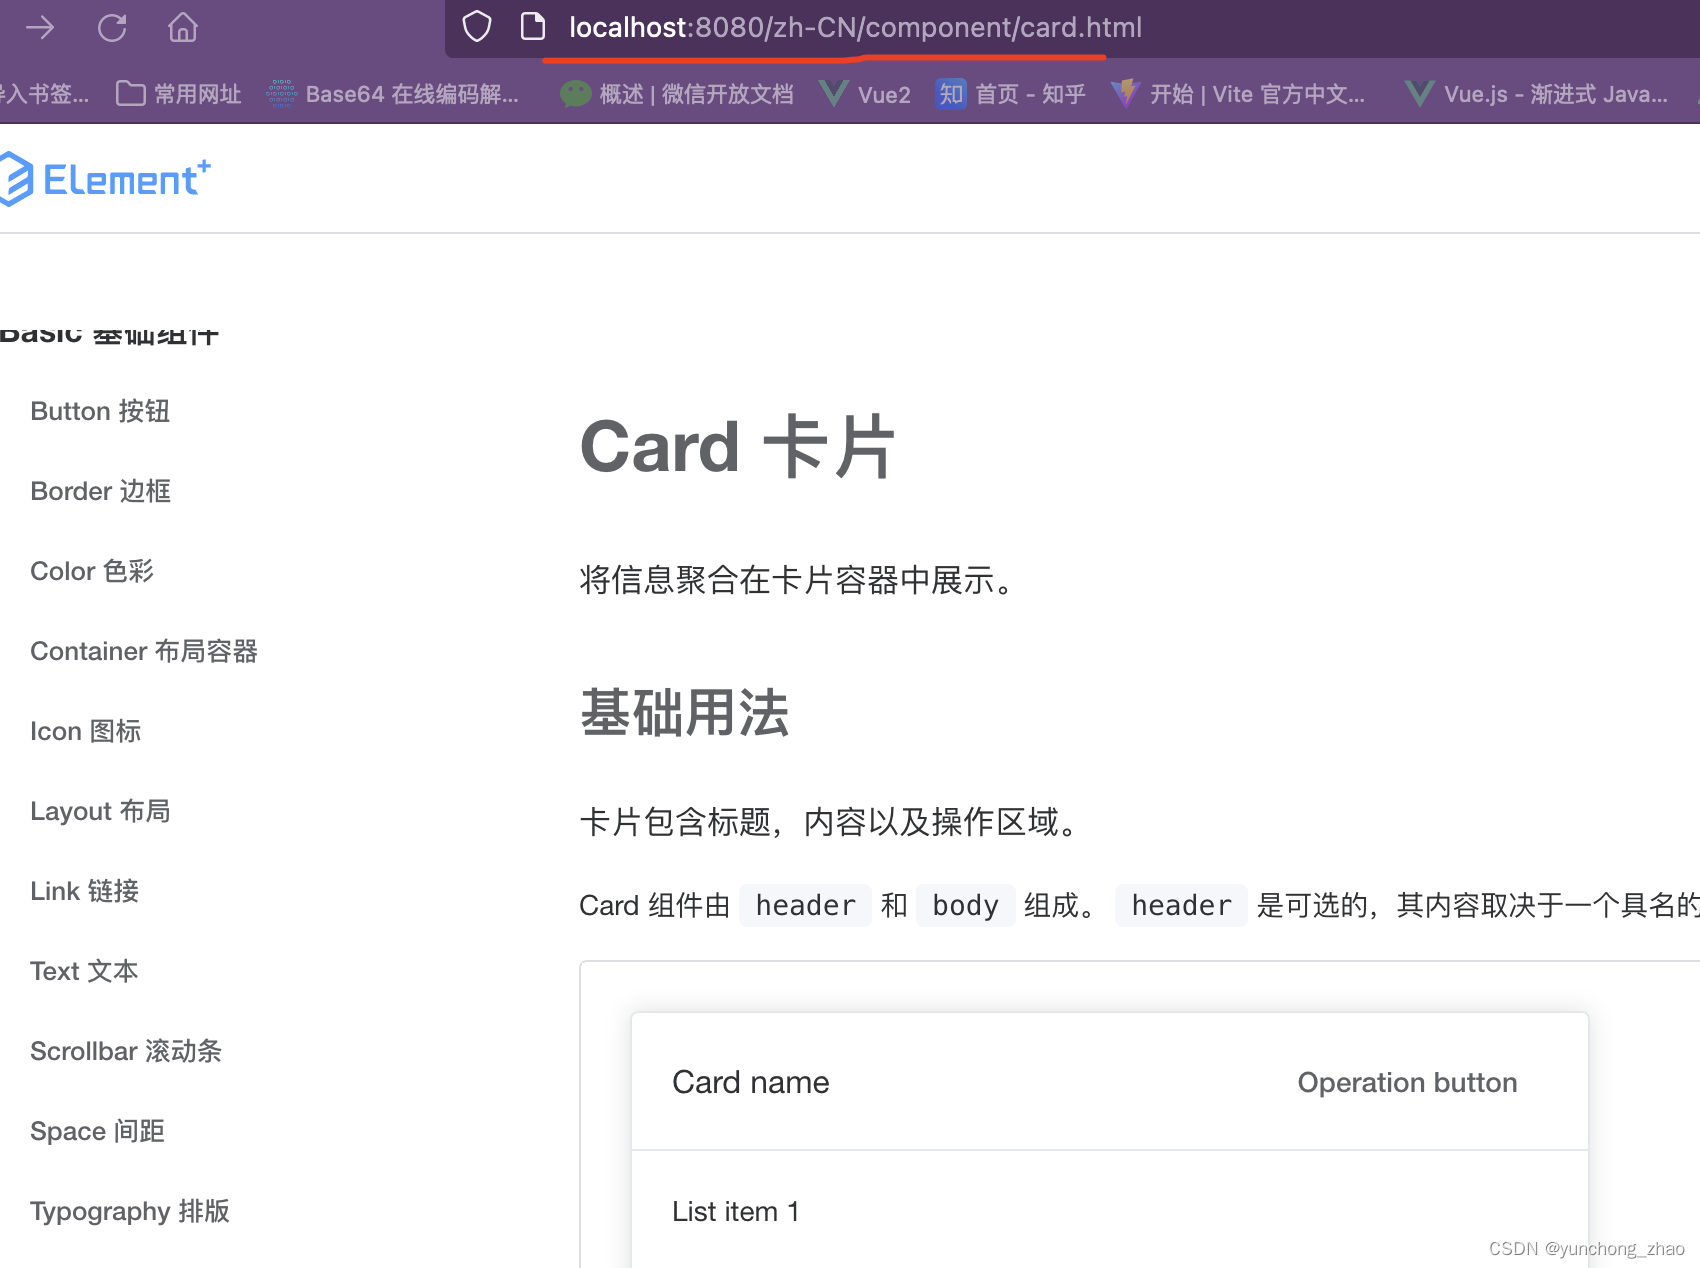This screenshot has width=1700, height=1268.
Task: Select Scrollbar 滚动条 sidebar entry
Action: [126, 1051]
